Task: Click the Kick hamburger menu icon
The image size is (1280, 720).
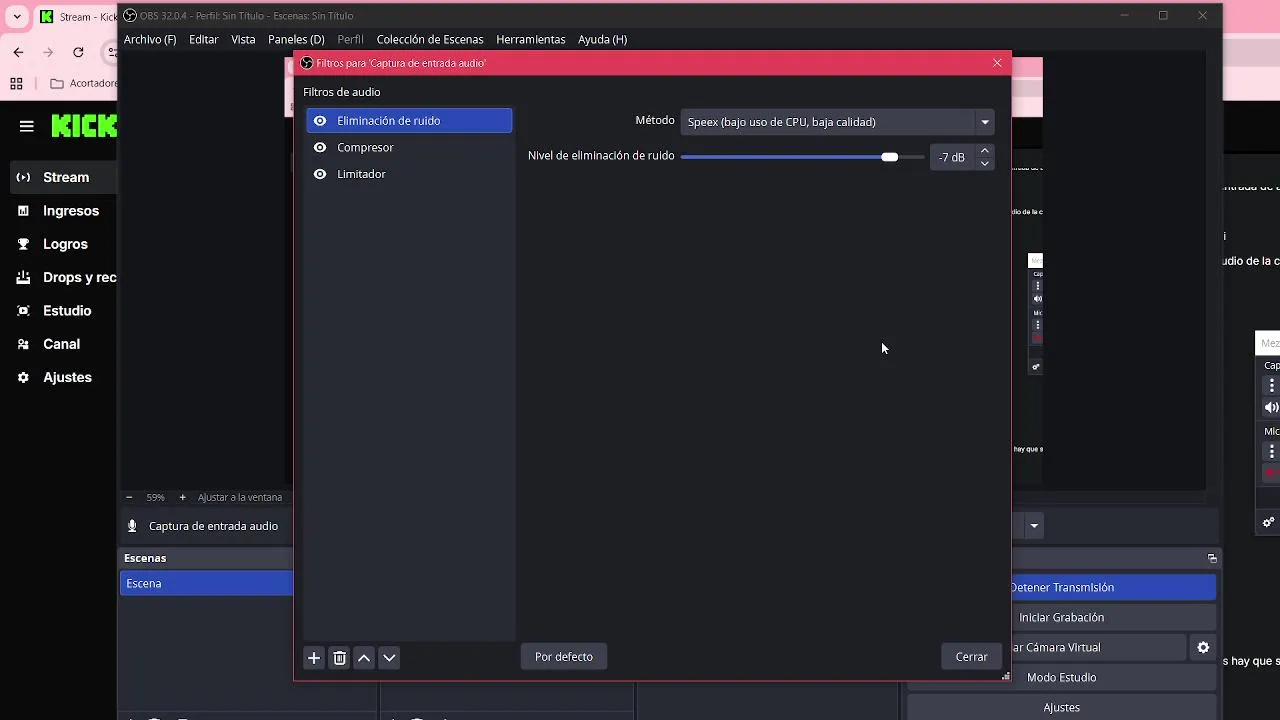Action: click(x=27, y=126)
